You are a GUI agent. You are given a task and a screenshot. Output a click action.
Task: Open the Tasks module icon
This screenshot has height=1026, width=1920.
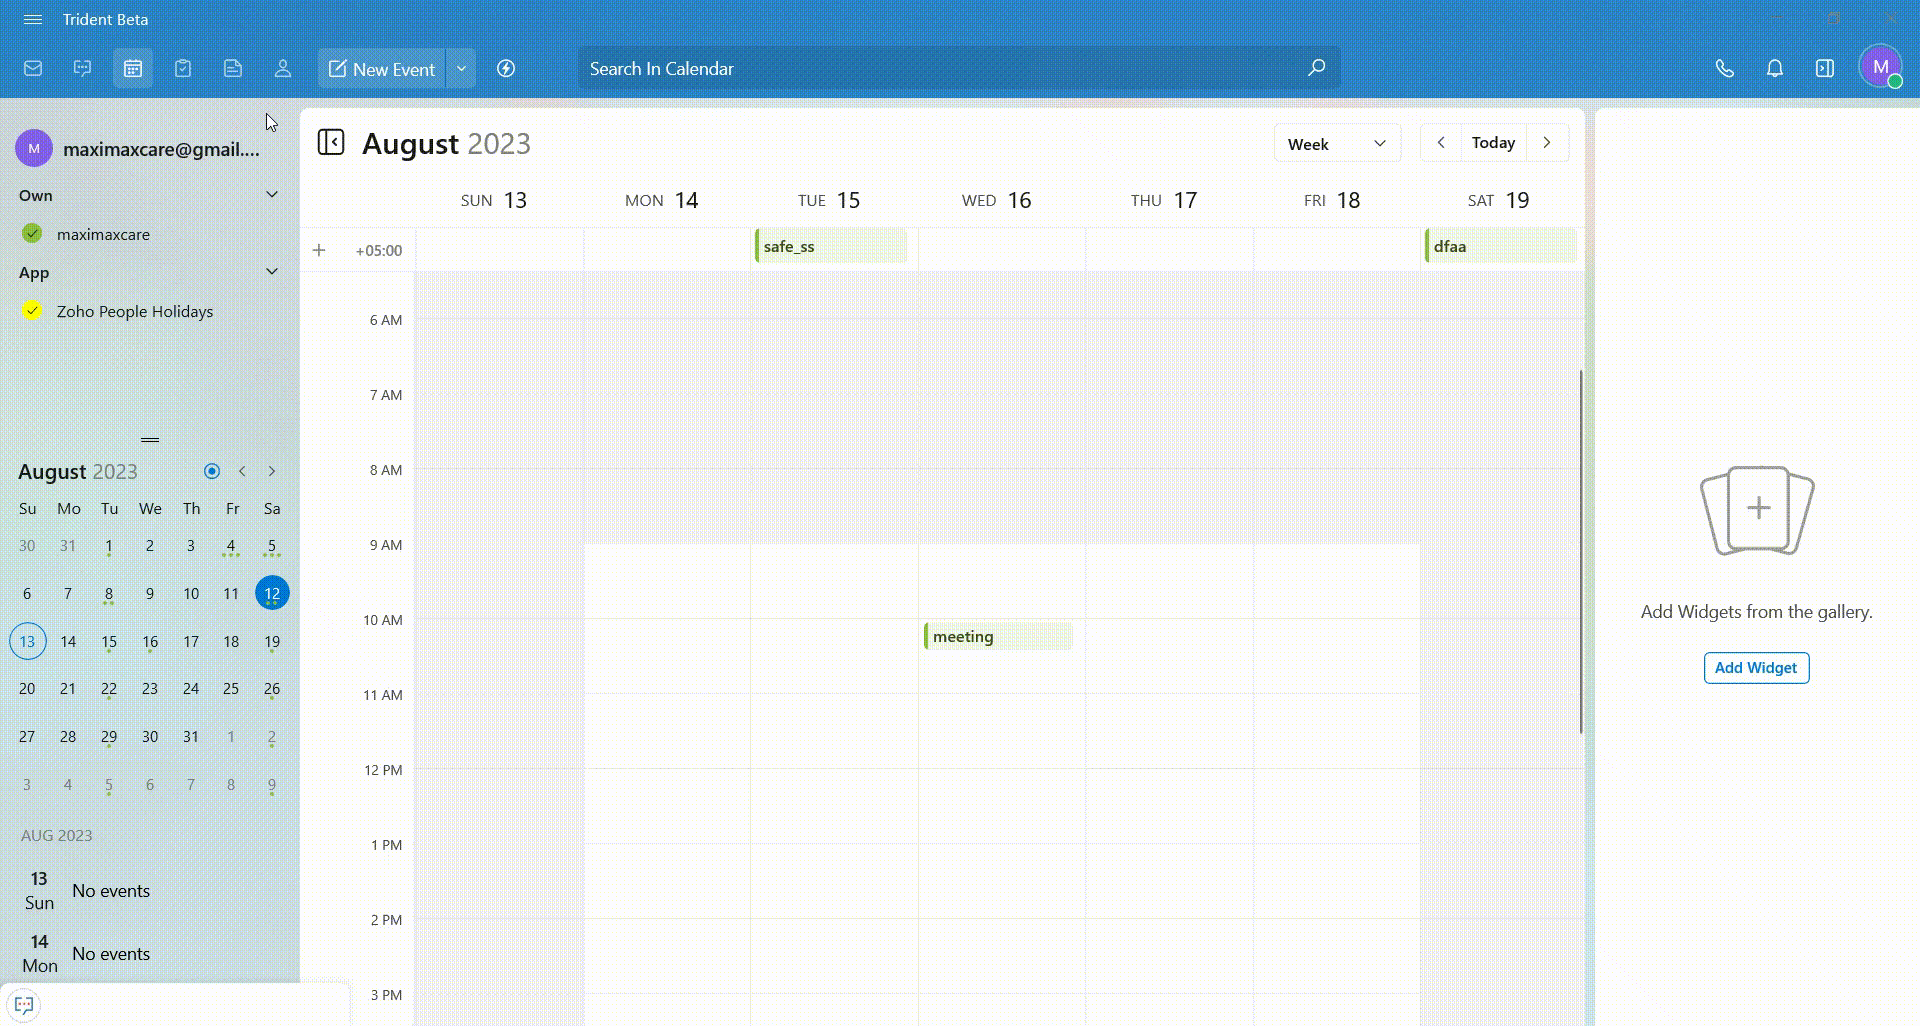tap(183, 69)
